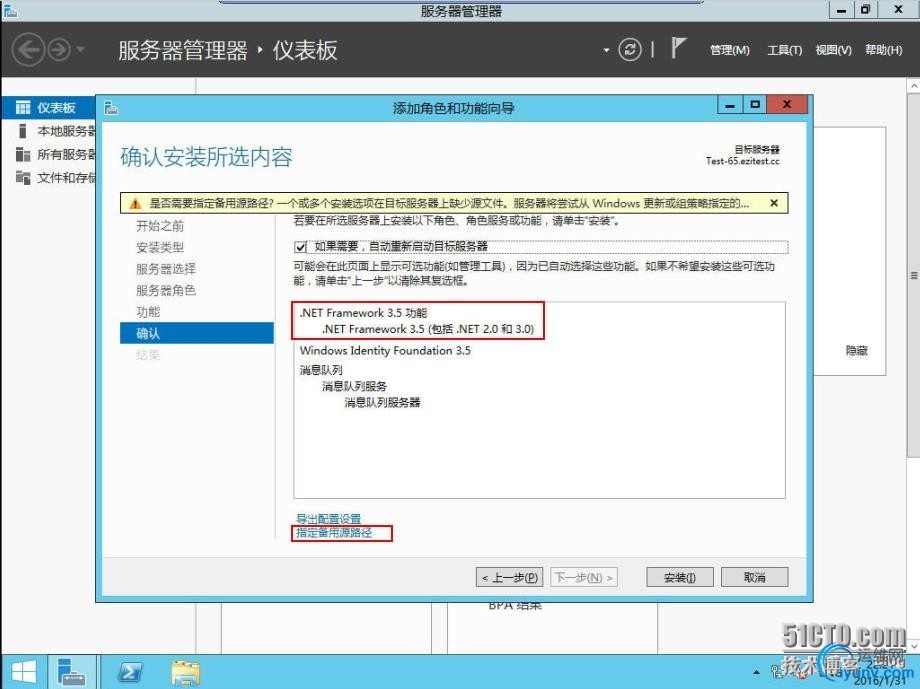Open the 导出配置设置 link

tap(329, 519)
